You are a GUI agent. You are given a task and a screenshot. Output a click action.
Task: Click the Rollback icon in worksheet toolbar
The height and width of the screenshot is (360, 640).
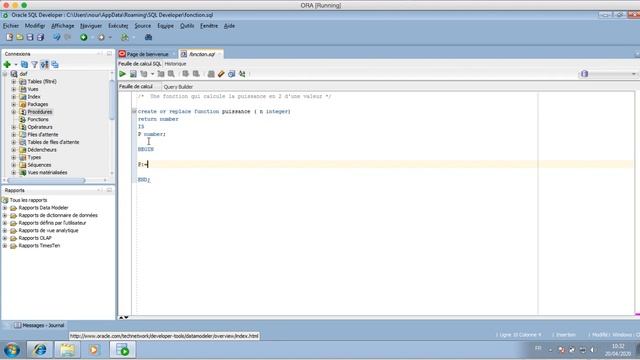coord(196,74)
